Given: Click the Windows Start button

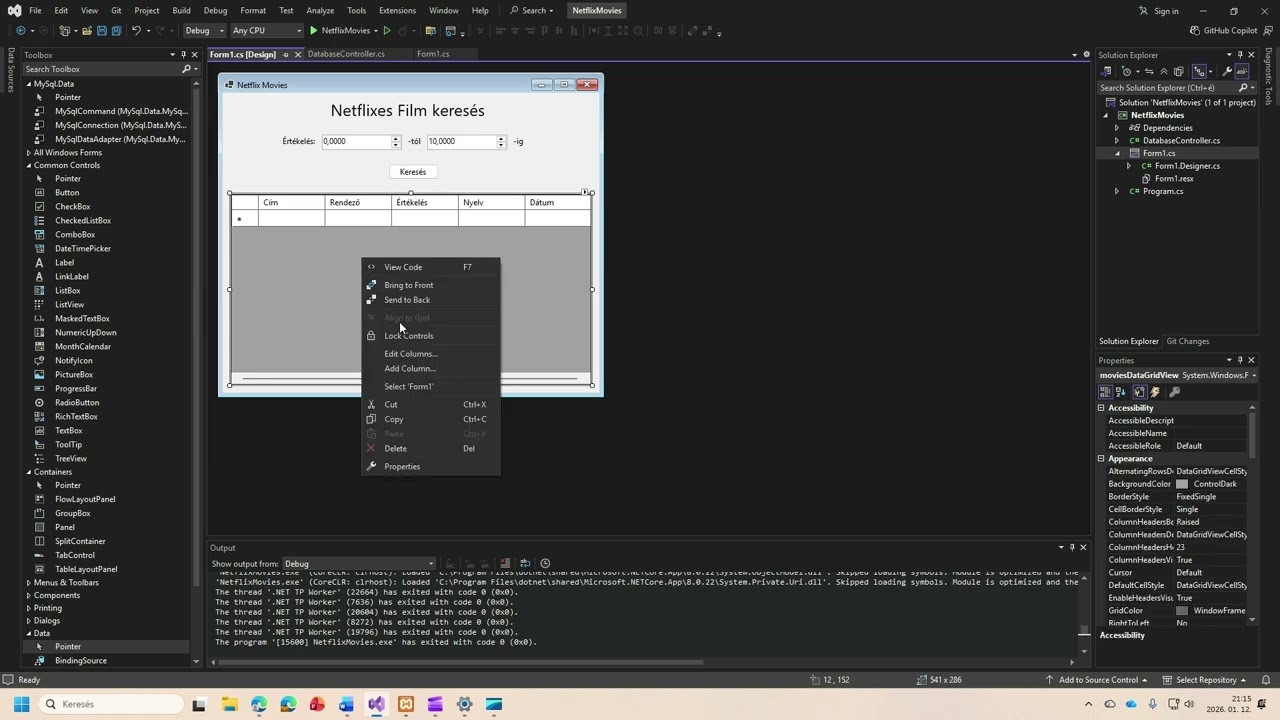Looking at the screenshot, I should [21, 704].
